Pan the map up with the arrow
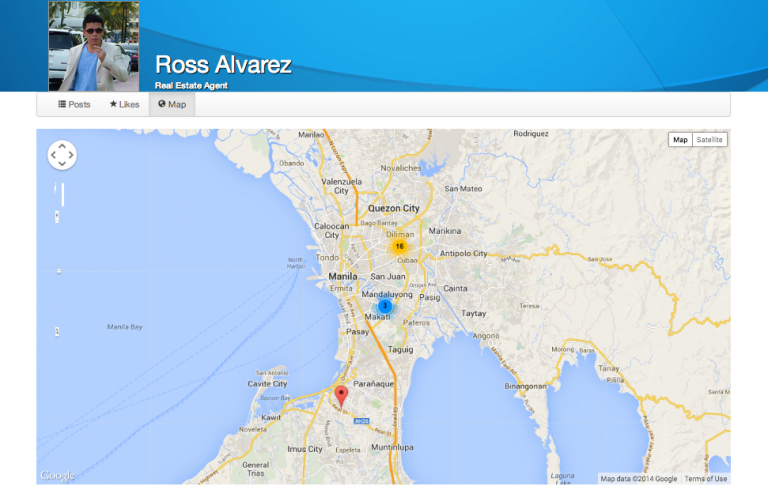 (x=62, y=147)
